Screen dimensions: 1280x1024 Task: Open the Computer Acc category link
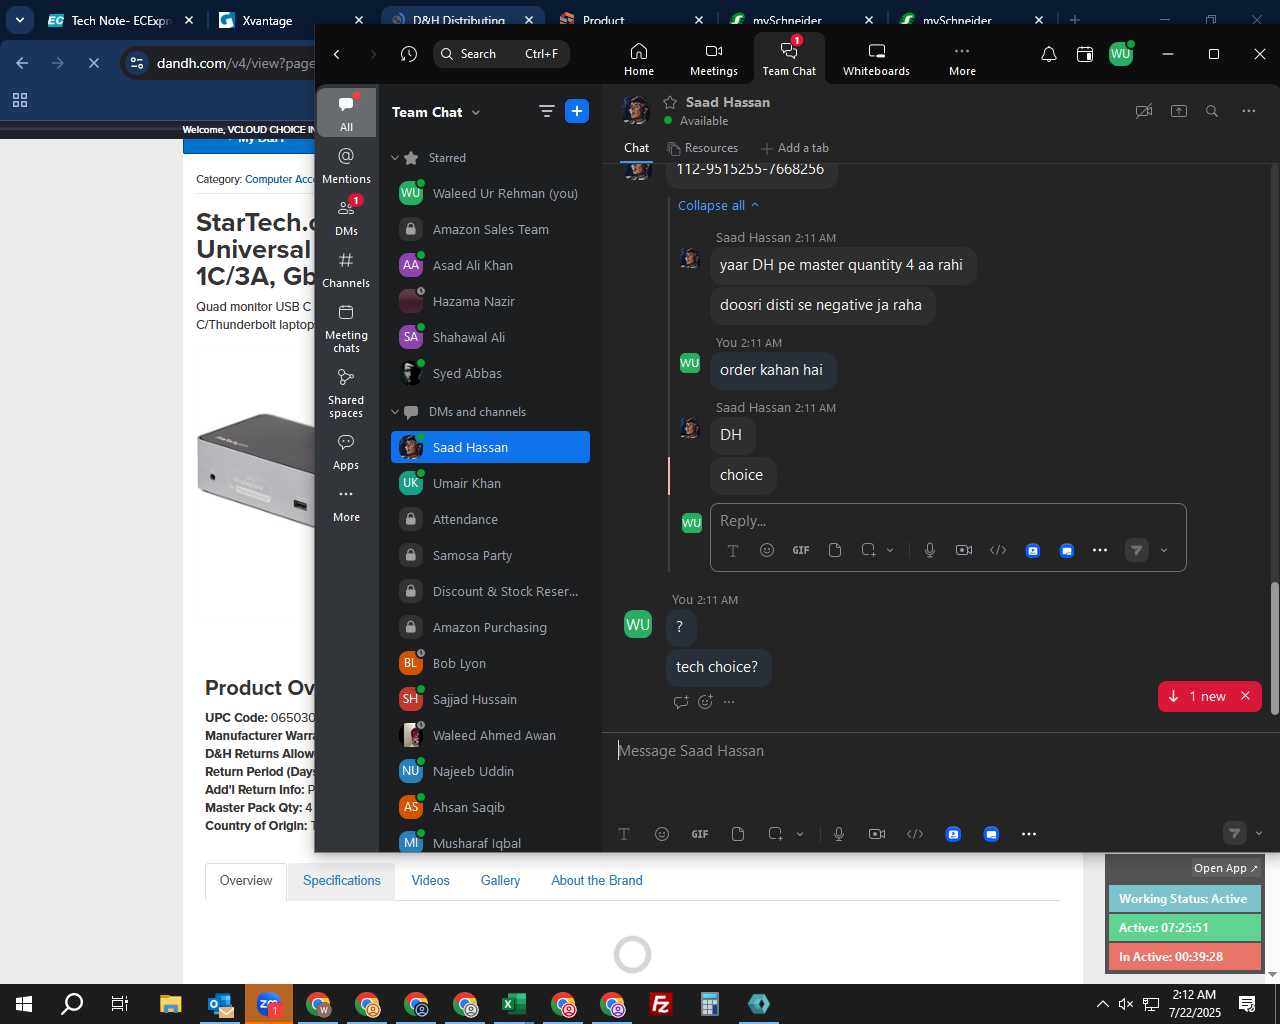coord(280,179)
